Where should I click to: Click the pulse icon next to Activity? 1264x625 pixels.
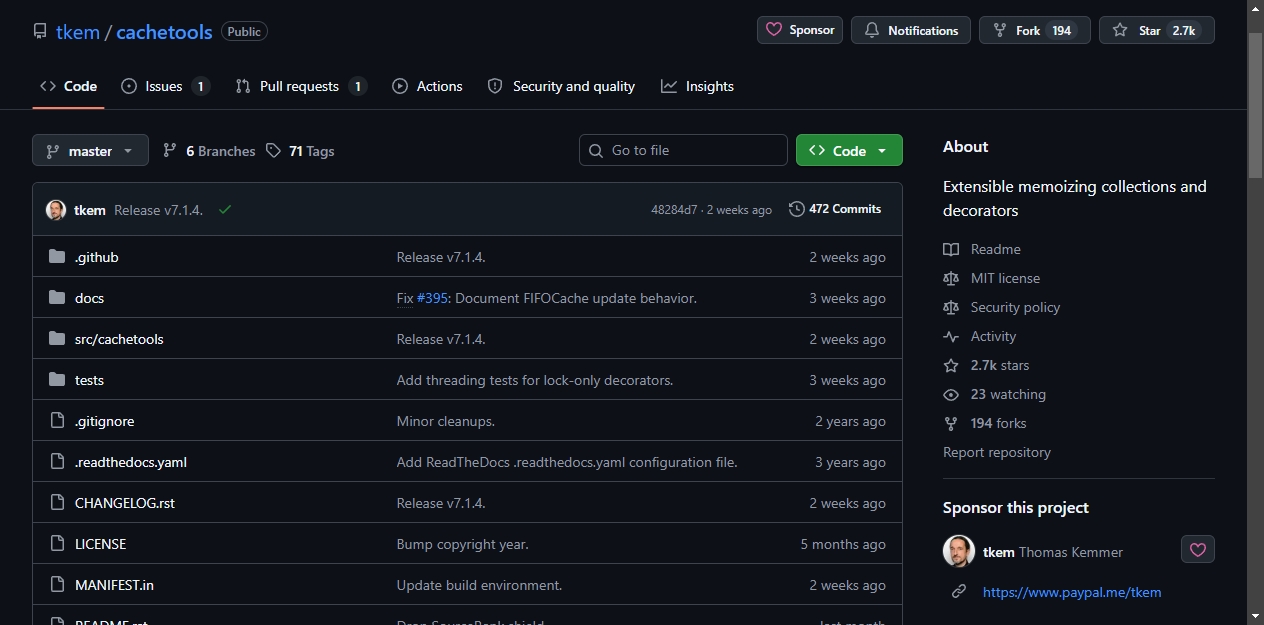pyautogui.click(x=951, y=337)
